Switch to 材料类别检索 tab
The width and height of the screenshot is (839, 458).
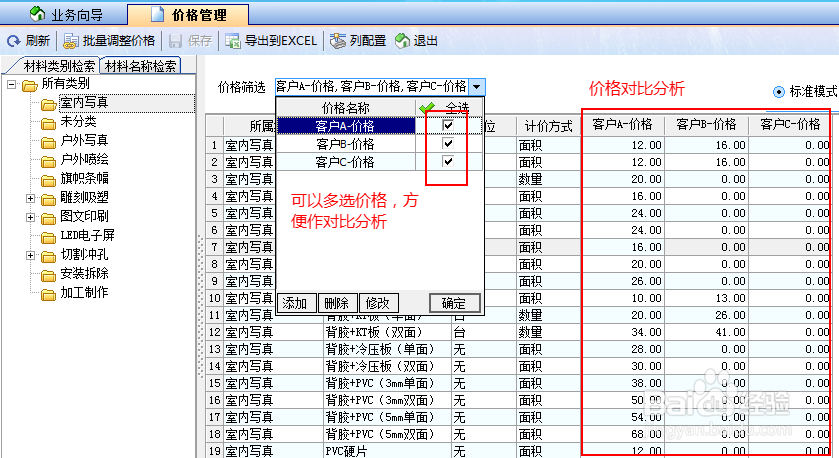[x=59, y=66]
